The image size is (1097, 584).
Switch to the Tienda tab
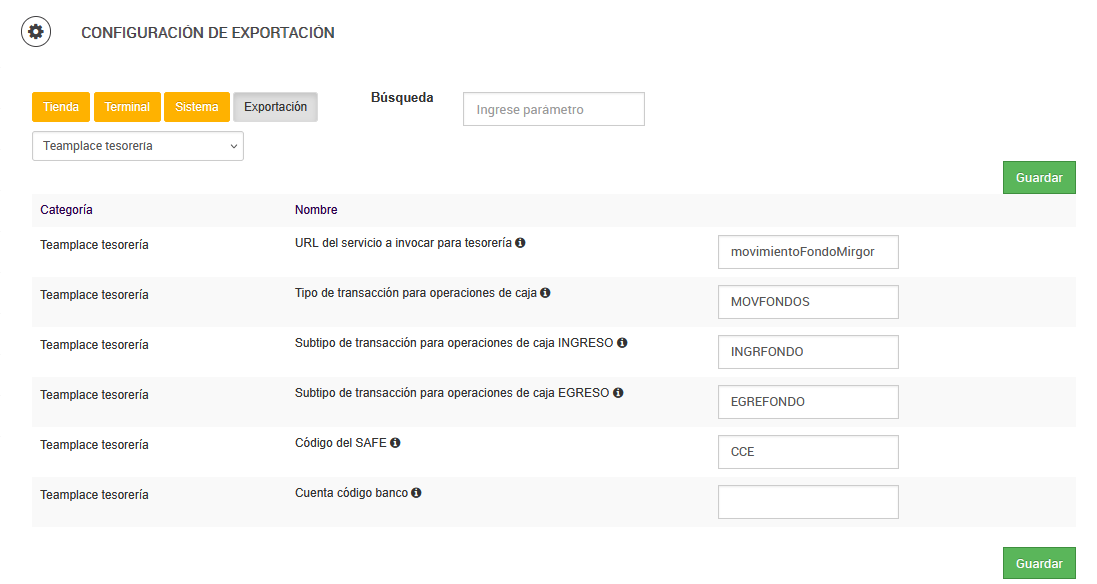click(x=61, y=107)
